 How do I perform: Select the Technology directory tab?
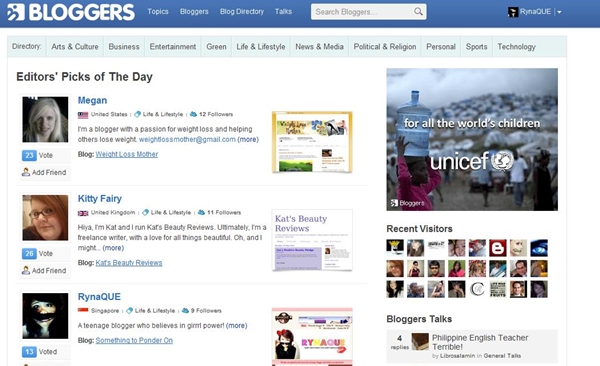[516, 47]
